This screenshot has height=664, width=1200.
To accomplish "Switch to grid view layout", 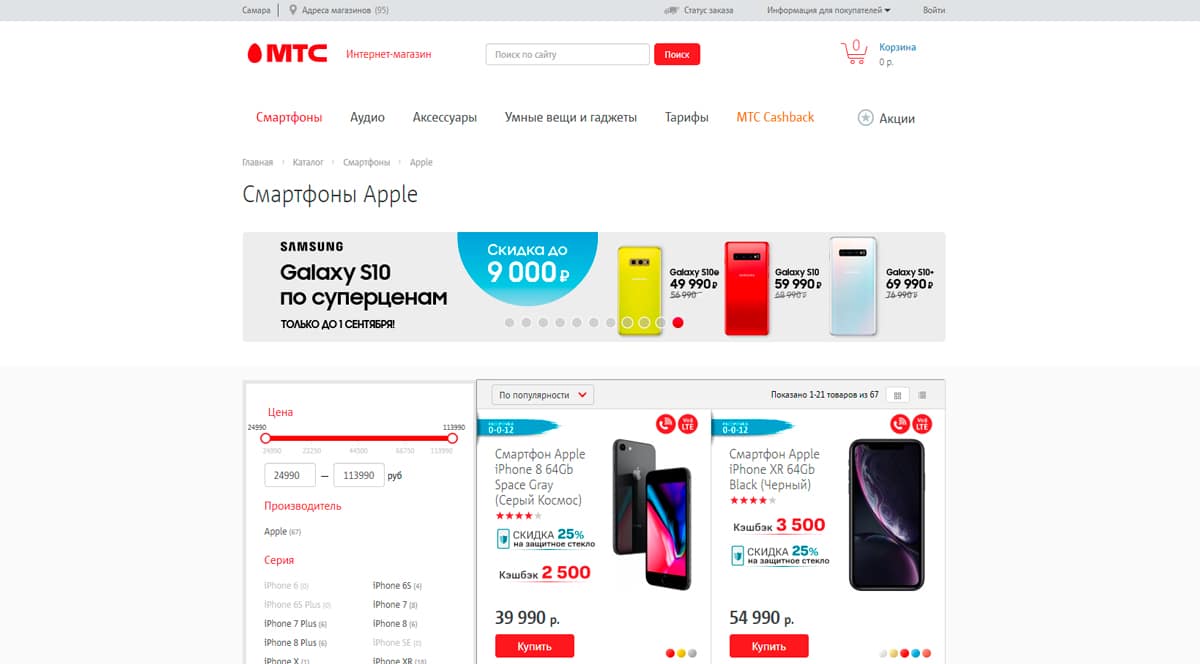I will [898, 395].
